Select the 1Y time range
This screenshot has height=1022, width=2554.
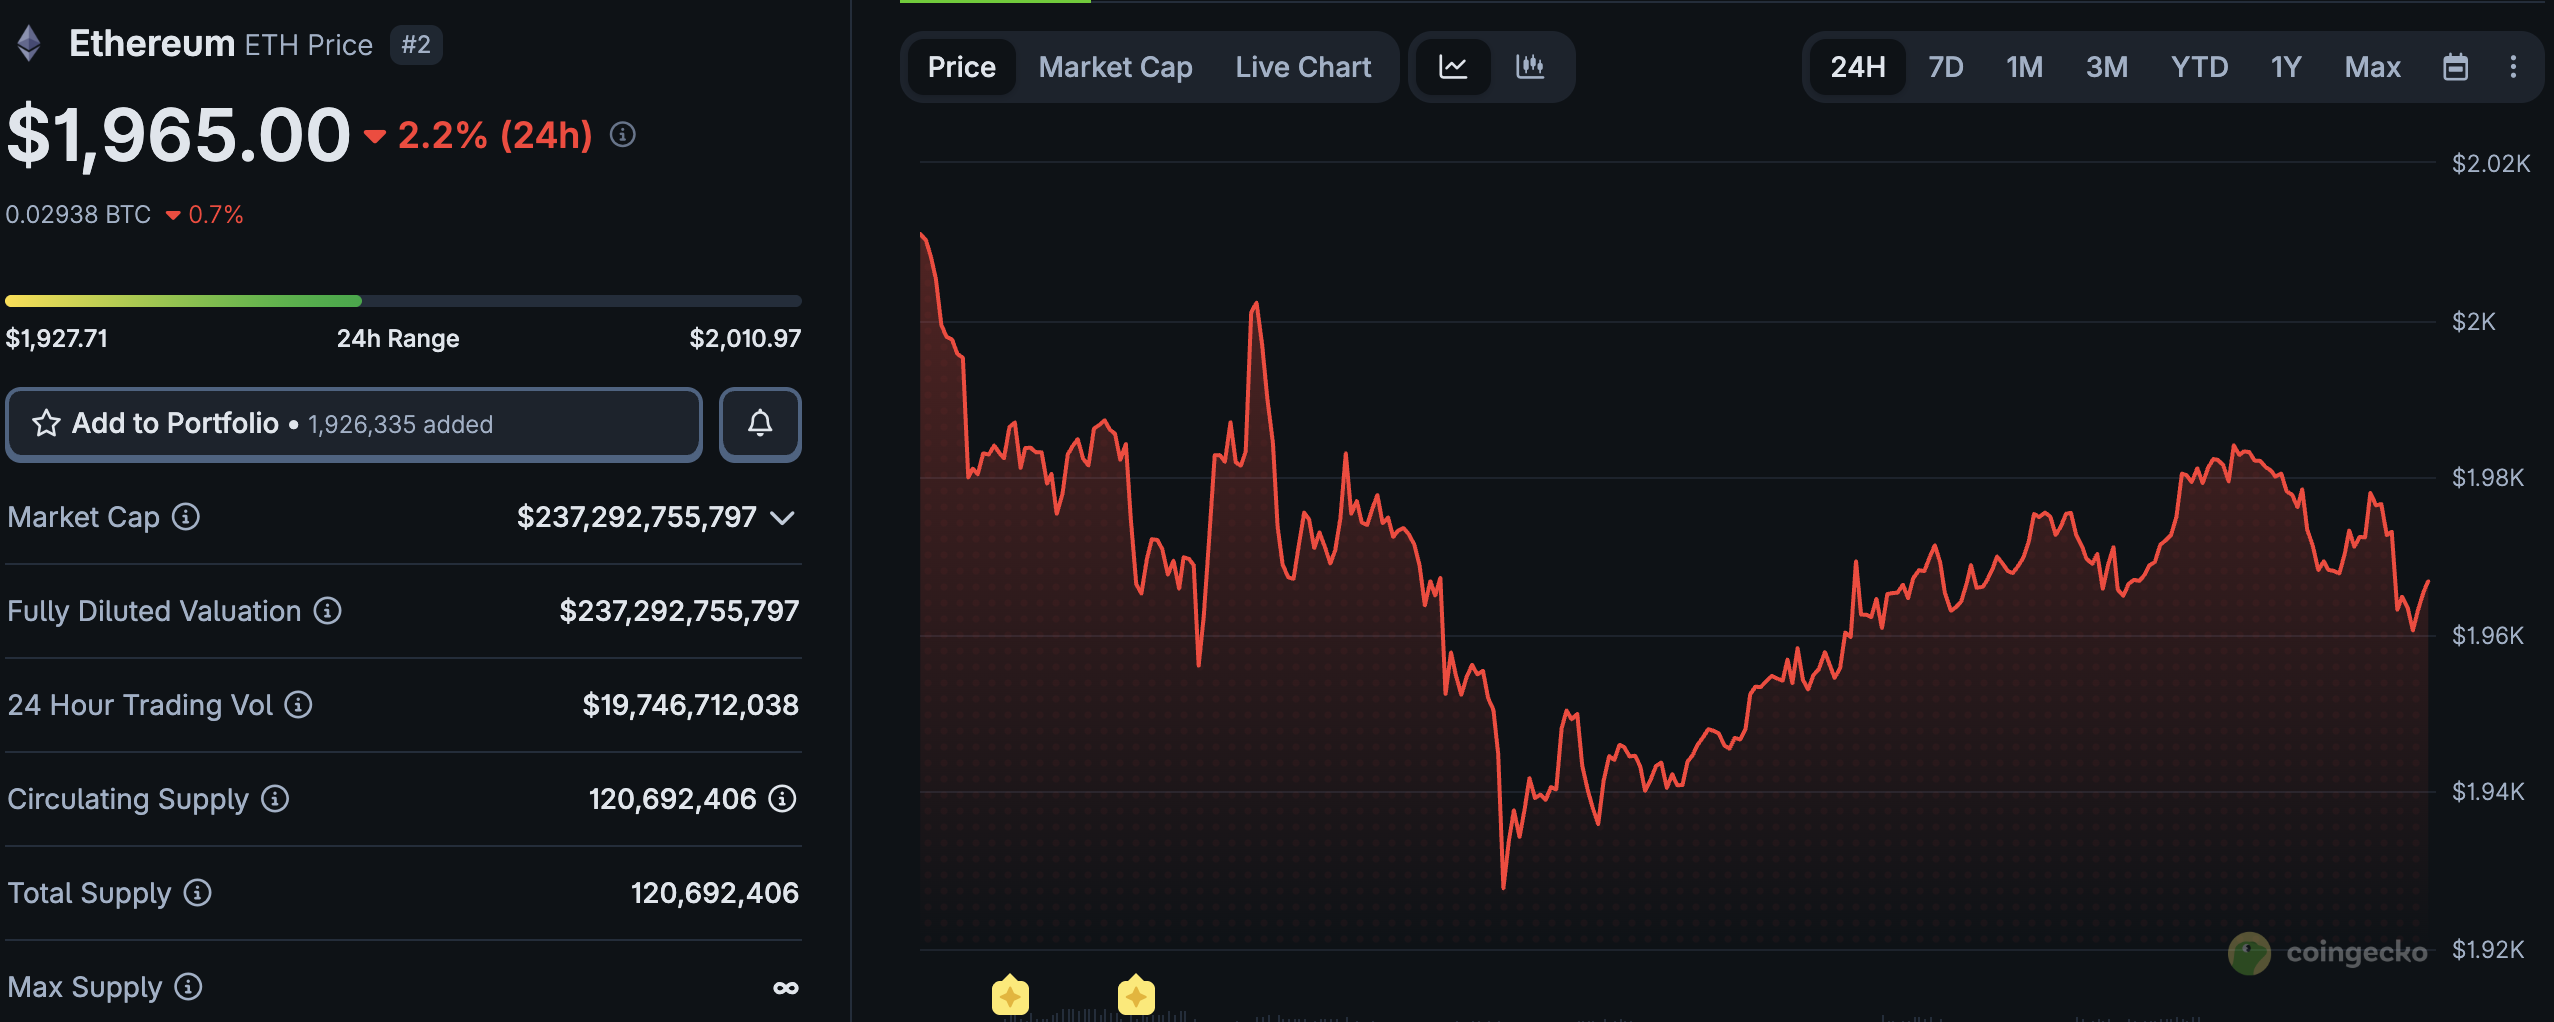(2286, 67)
